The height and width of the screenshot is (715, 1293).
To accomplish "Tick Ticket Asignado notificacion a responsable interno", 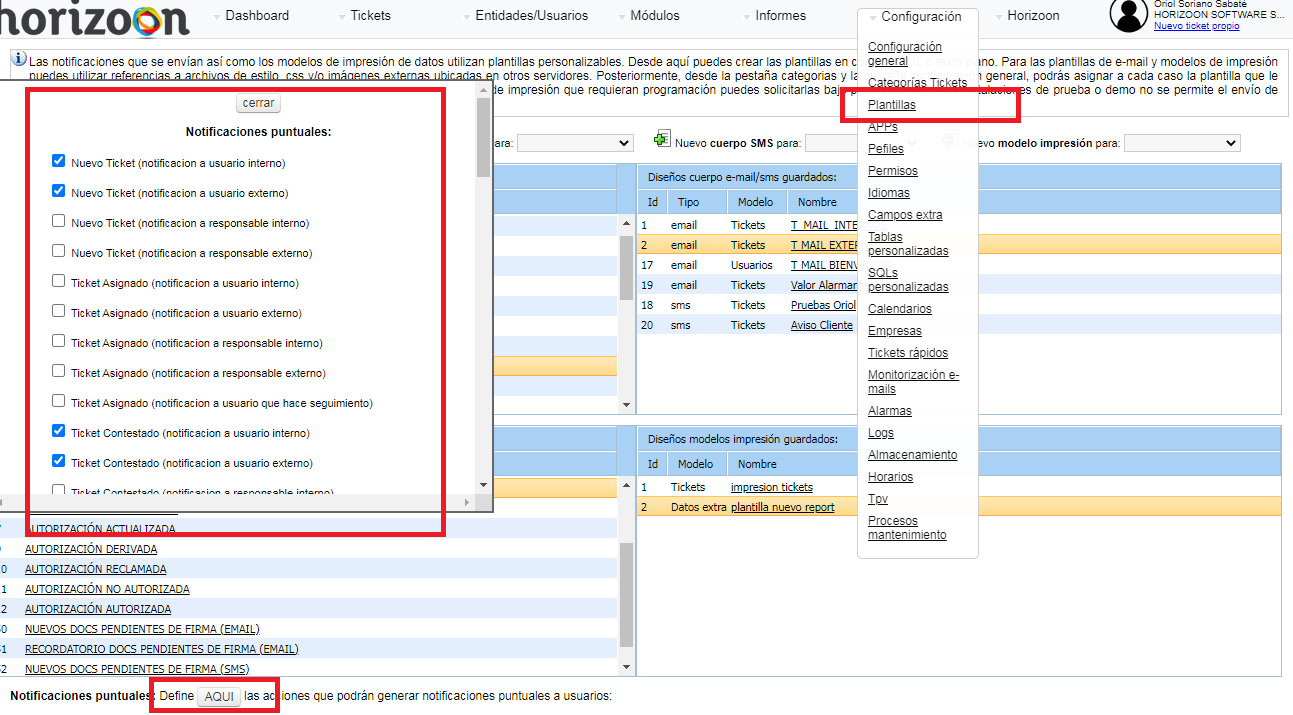I will (x=59, y=341).
